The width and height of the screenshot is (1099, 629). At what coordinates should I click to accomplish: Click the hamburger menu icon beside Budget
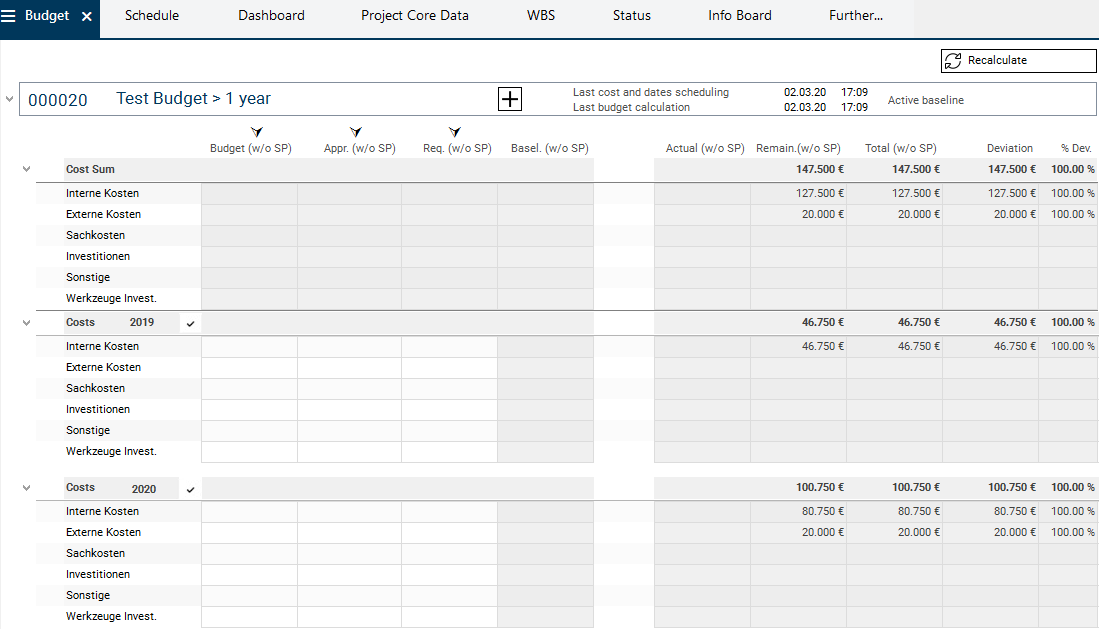9,16
